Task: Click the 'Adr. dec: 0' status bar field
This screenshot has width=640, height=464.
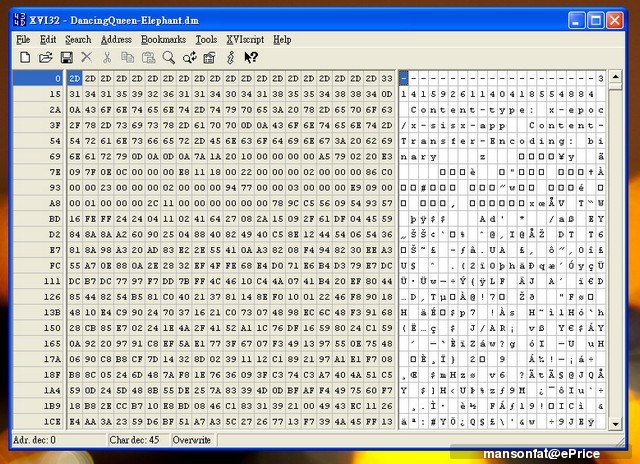Action: [59, 440]
